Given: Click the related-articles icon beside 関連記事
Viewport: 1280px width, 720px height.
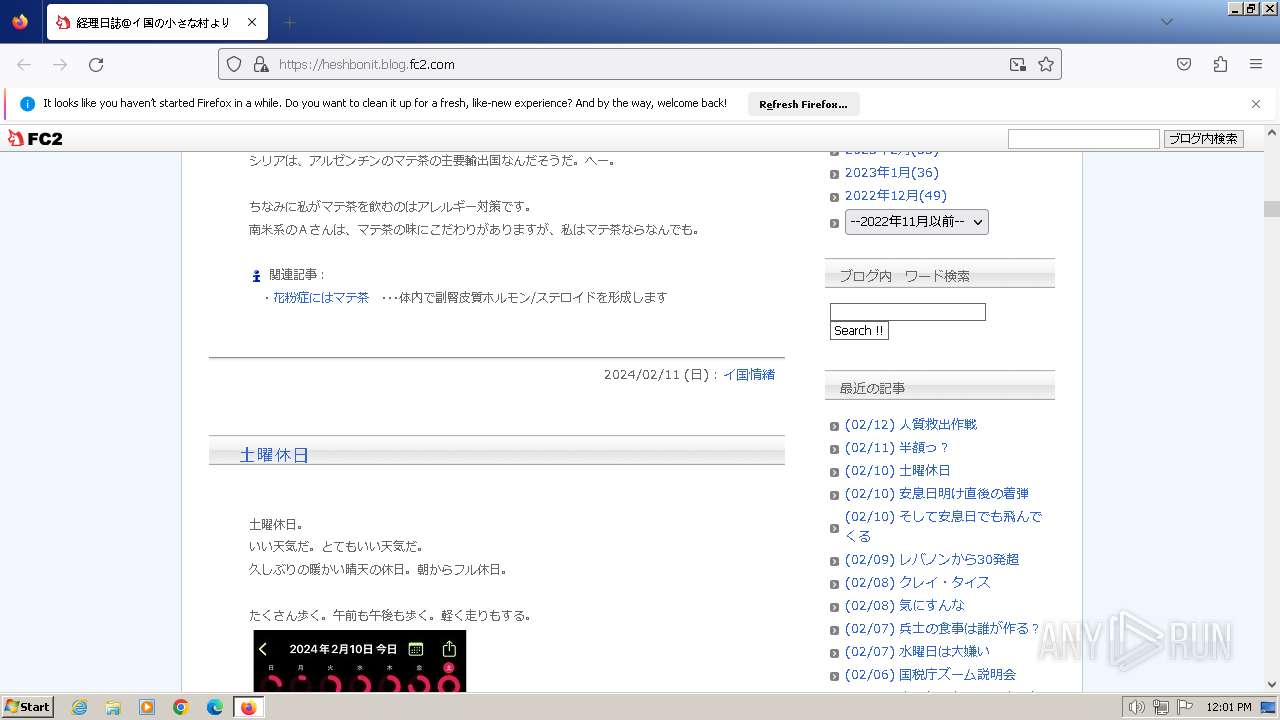Looking at the screenshot, I should pos(256,276).
